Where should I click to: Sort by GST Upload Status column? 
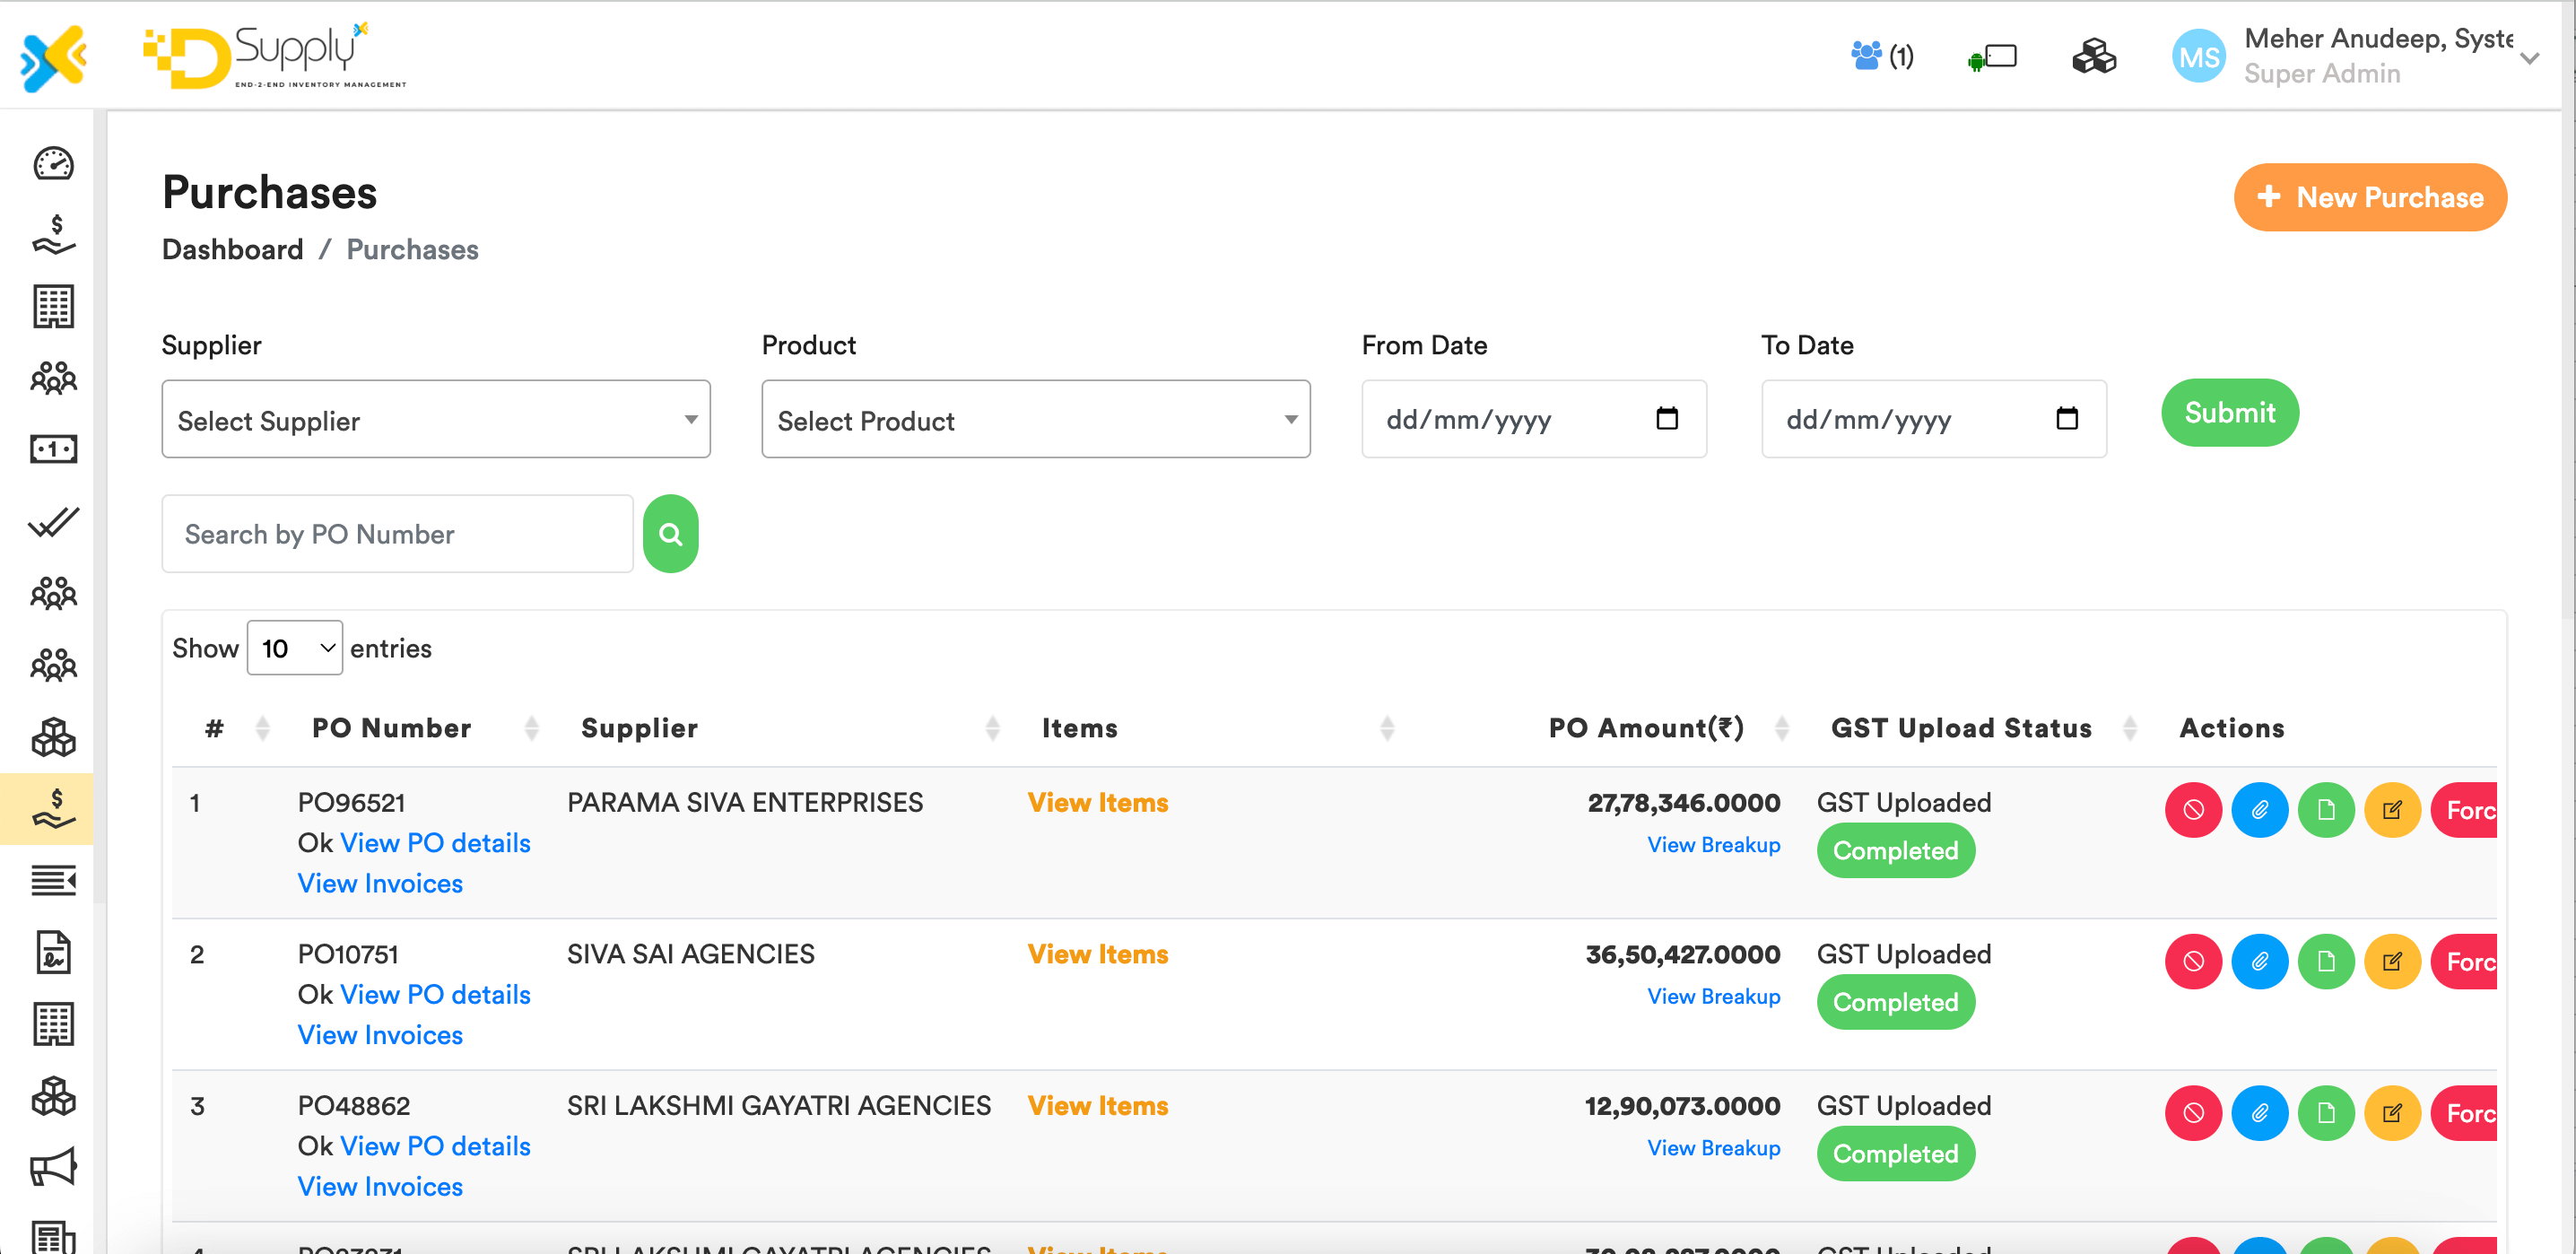[2130, 728]
